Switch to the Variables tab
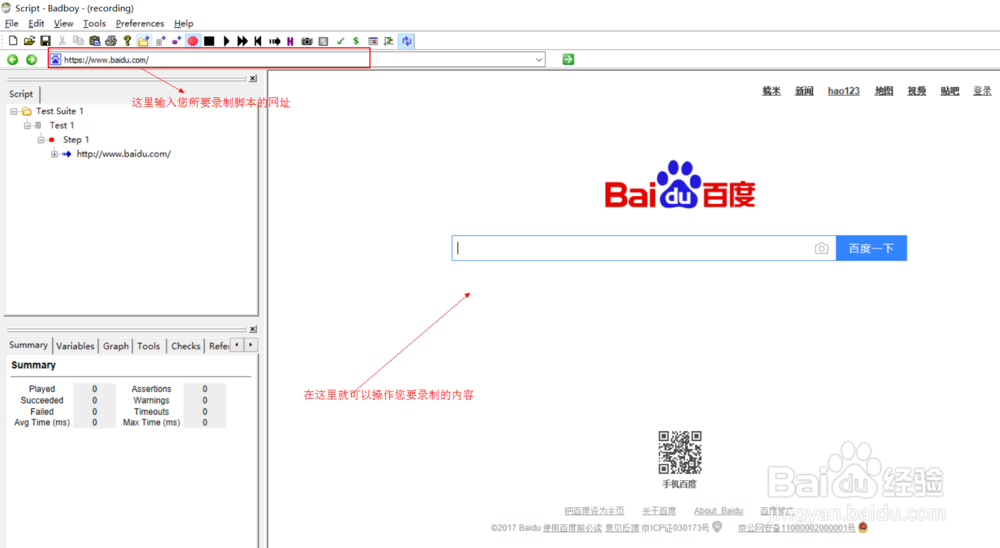The width and height of the screenshot is (1000, 548). [x=75, y=346]
